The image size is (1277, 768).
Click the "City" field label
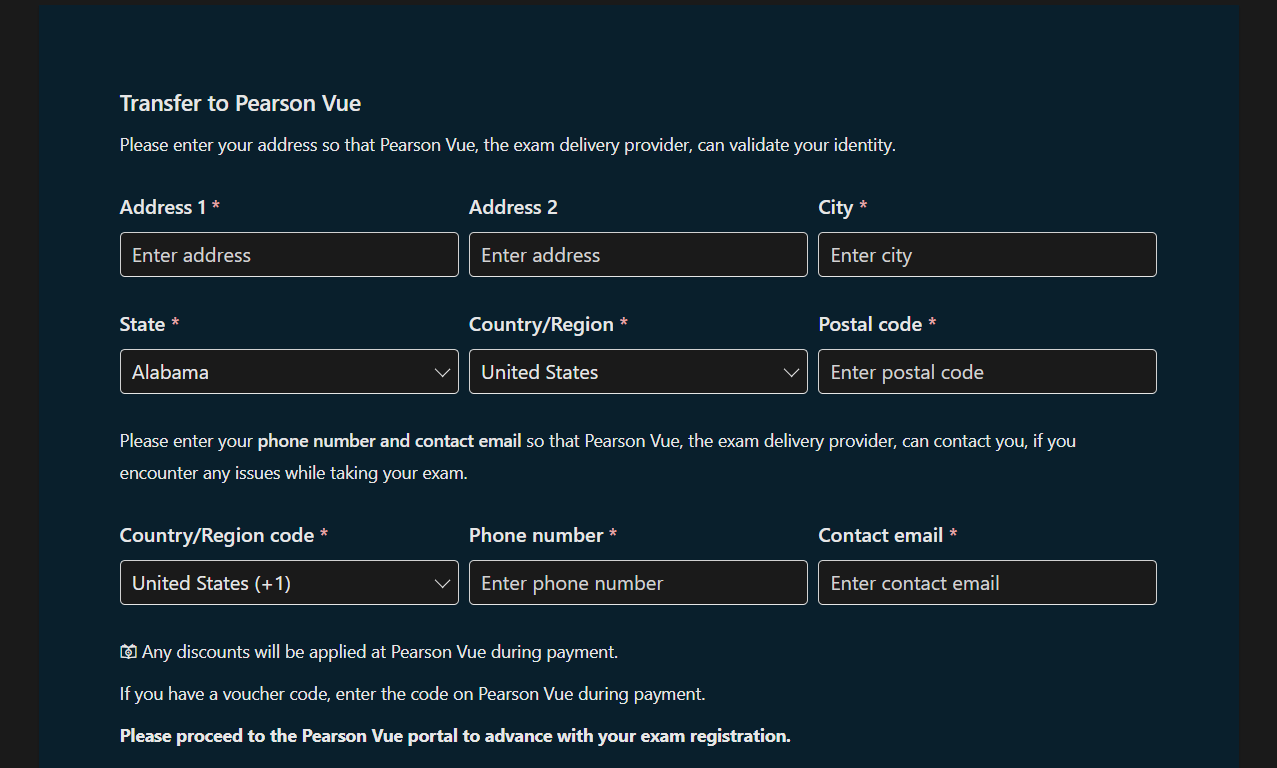click(835, 208)
